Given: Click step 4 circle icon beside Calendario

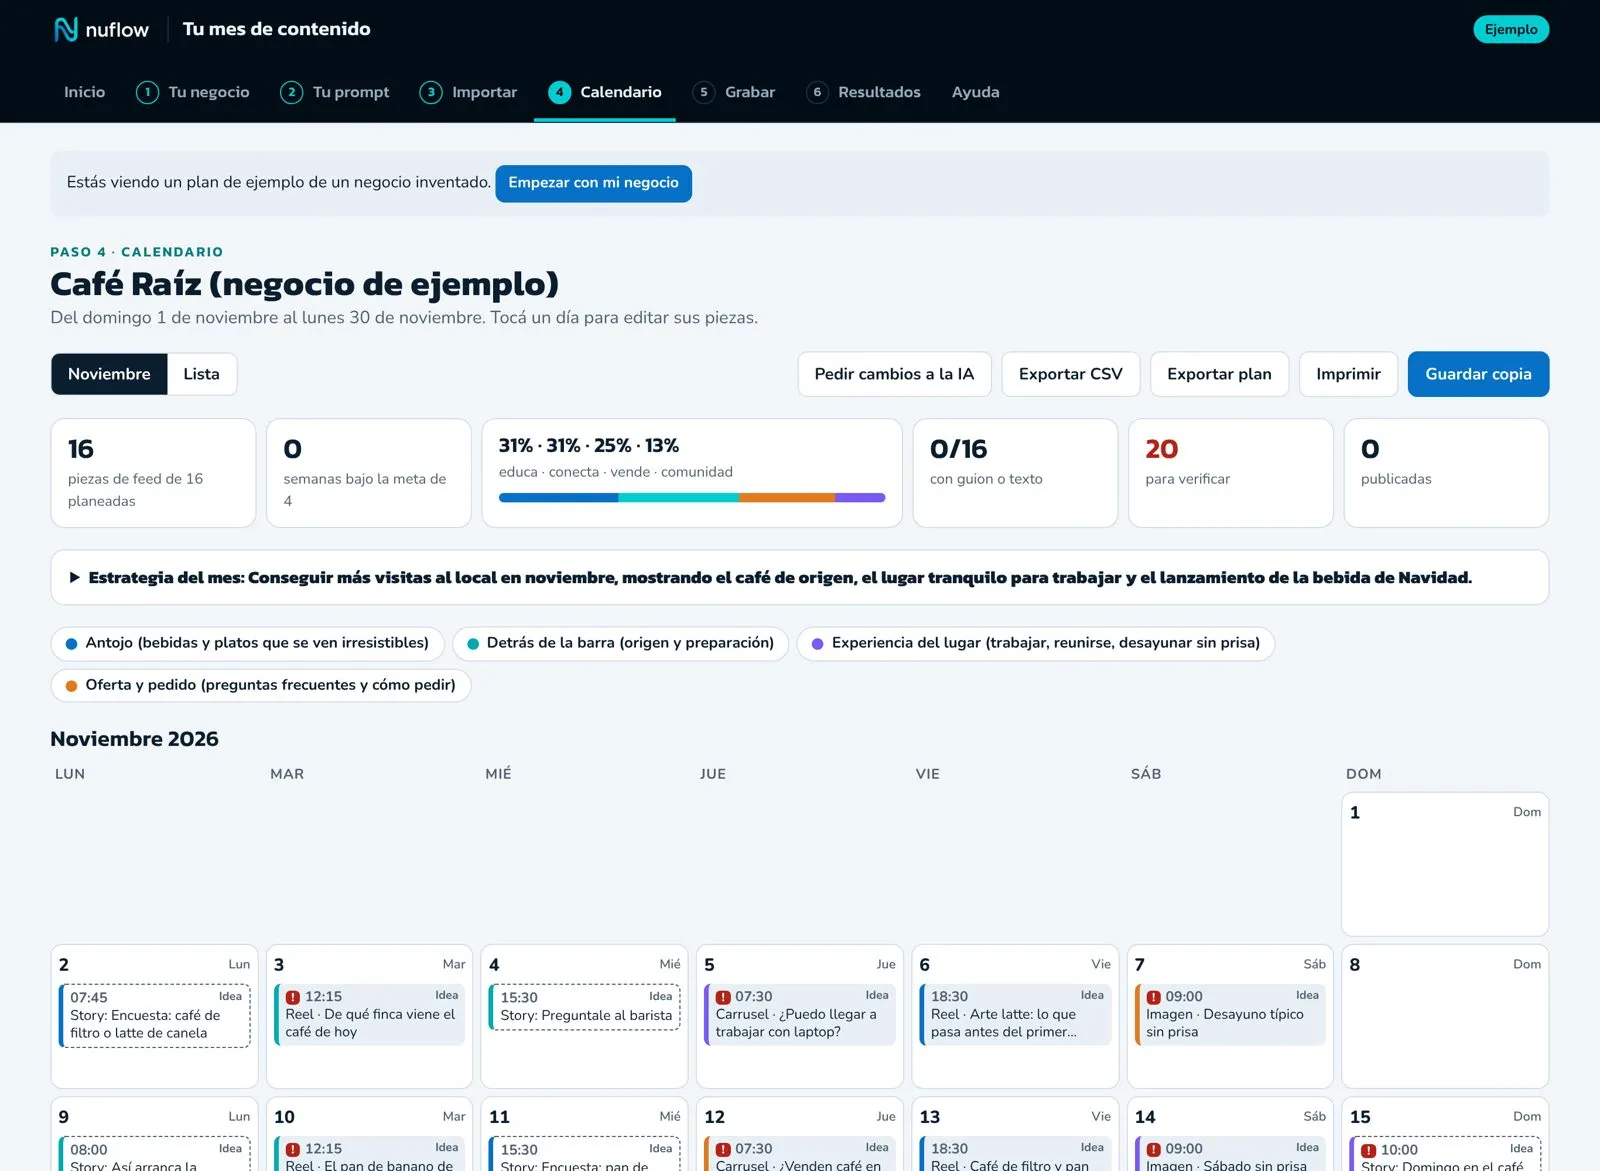Looking at the screenshot, I should pyautogui.click(x=559, y=92).
